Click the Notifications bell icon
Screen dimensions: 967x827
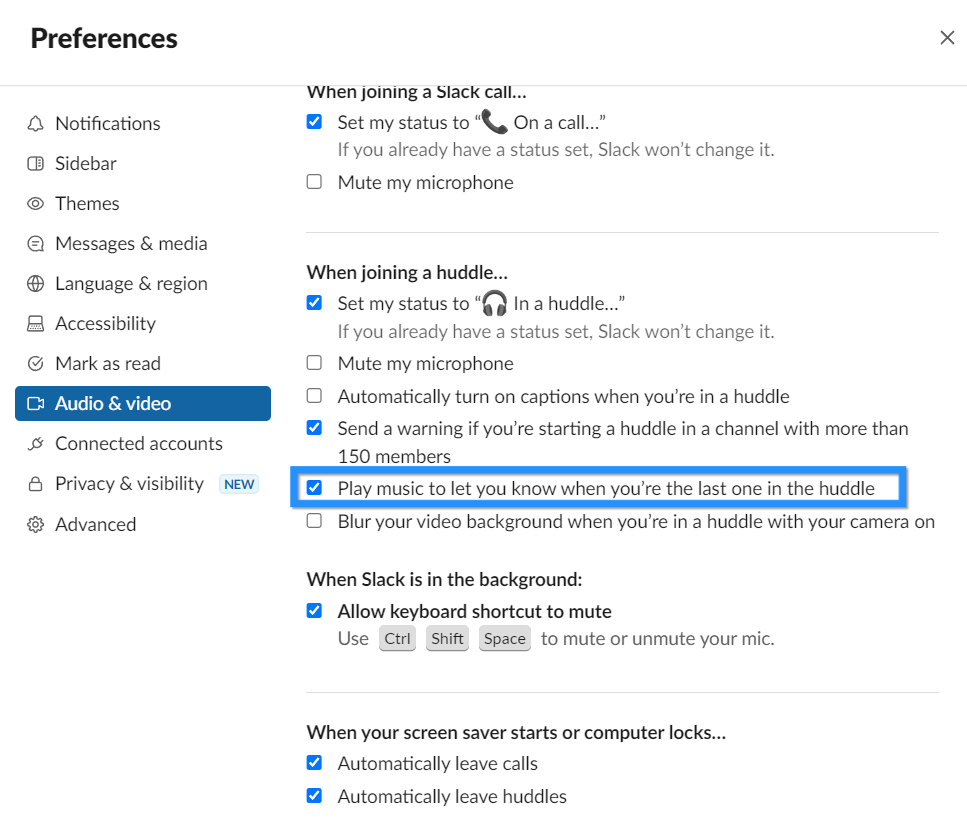click(36, 124)
